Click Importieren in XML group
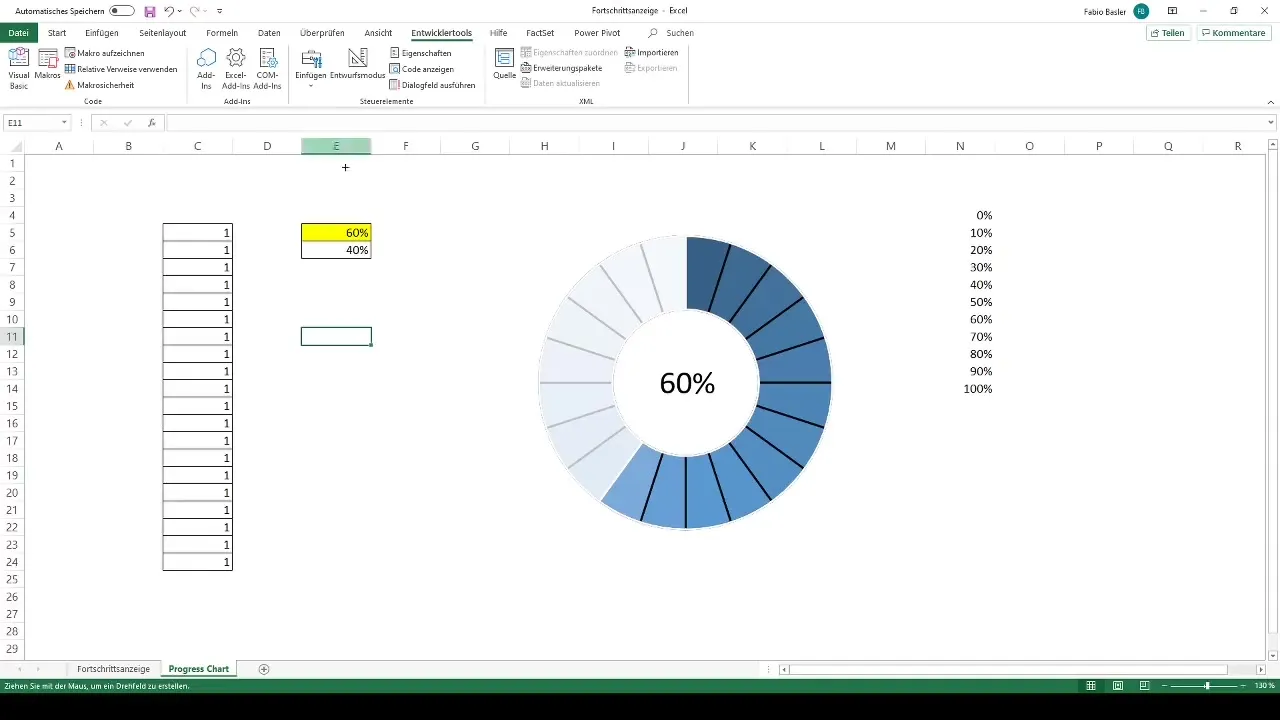Viewport: 1280px width, 720px height. [x=651, y=52]
